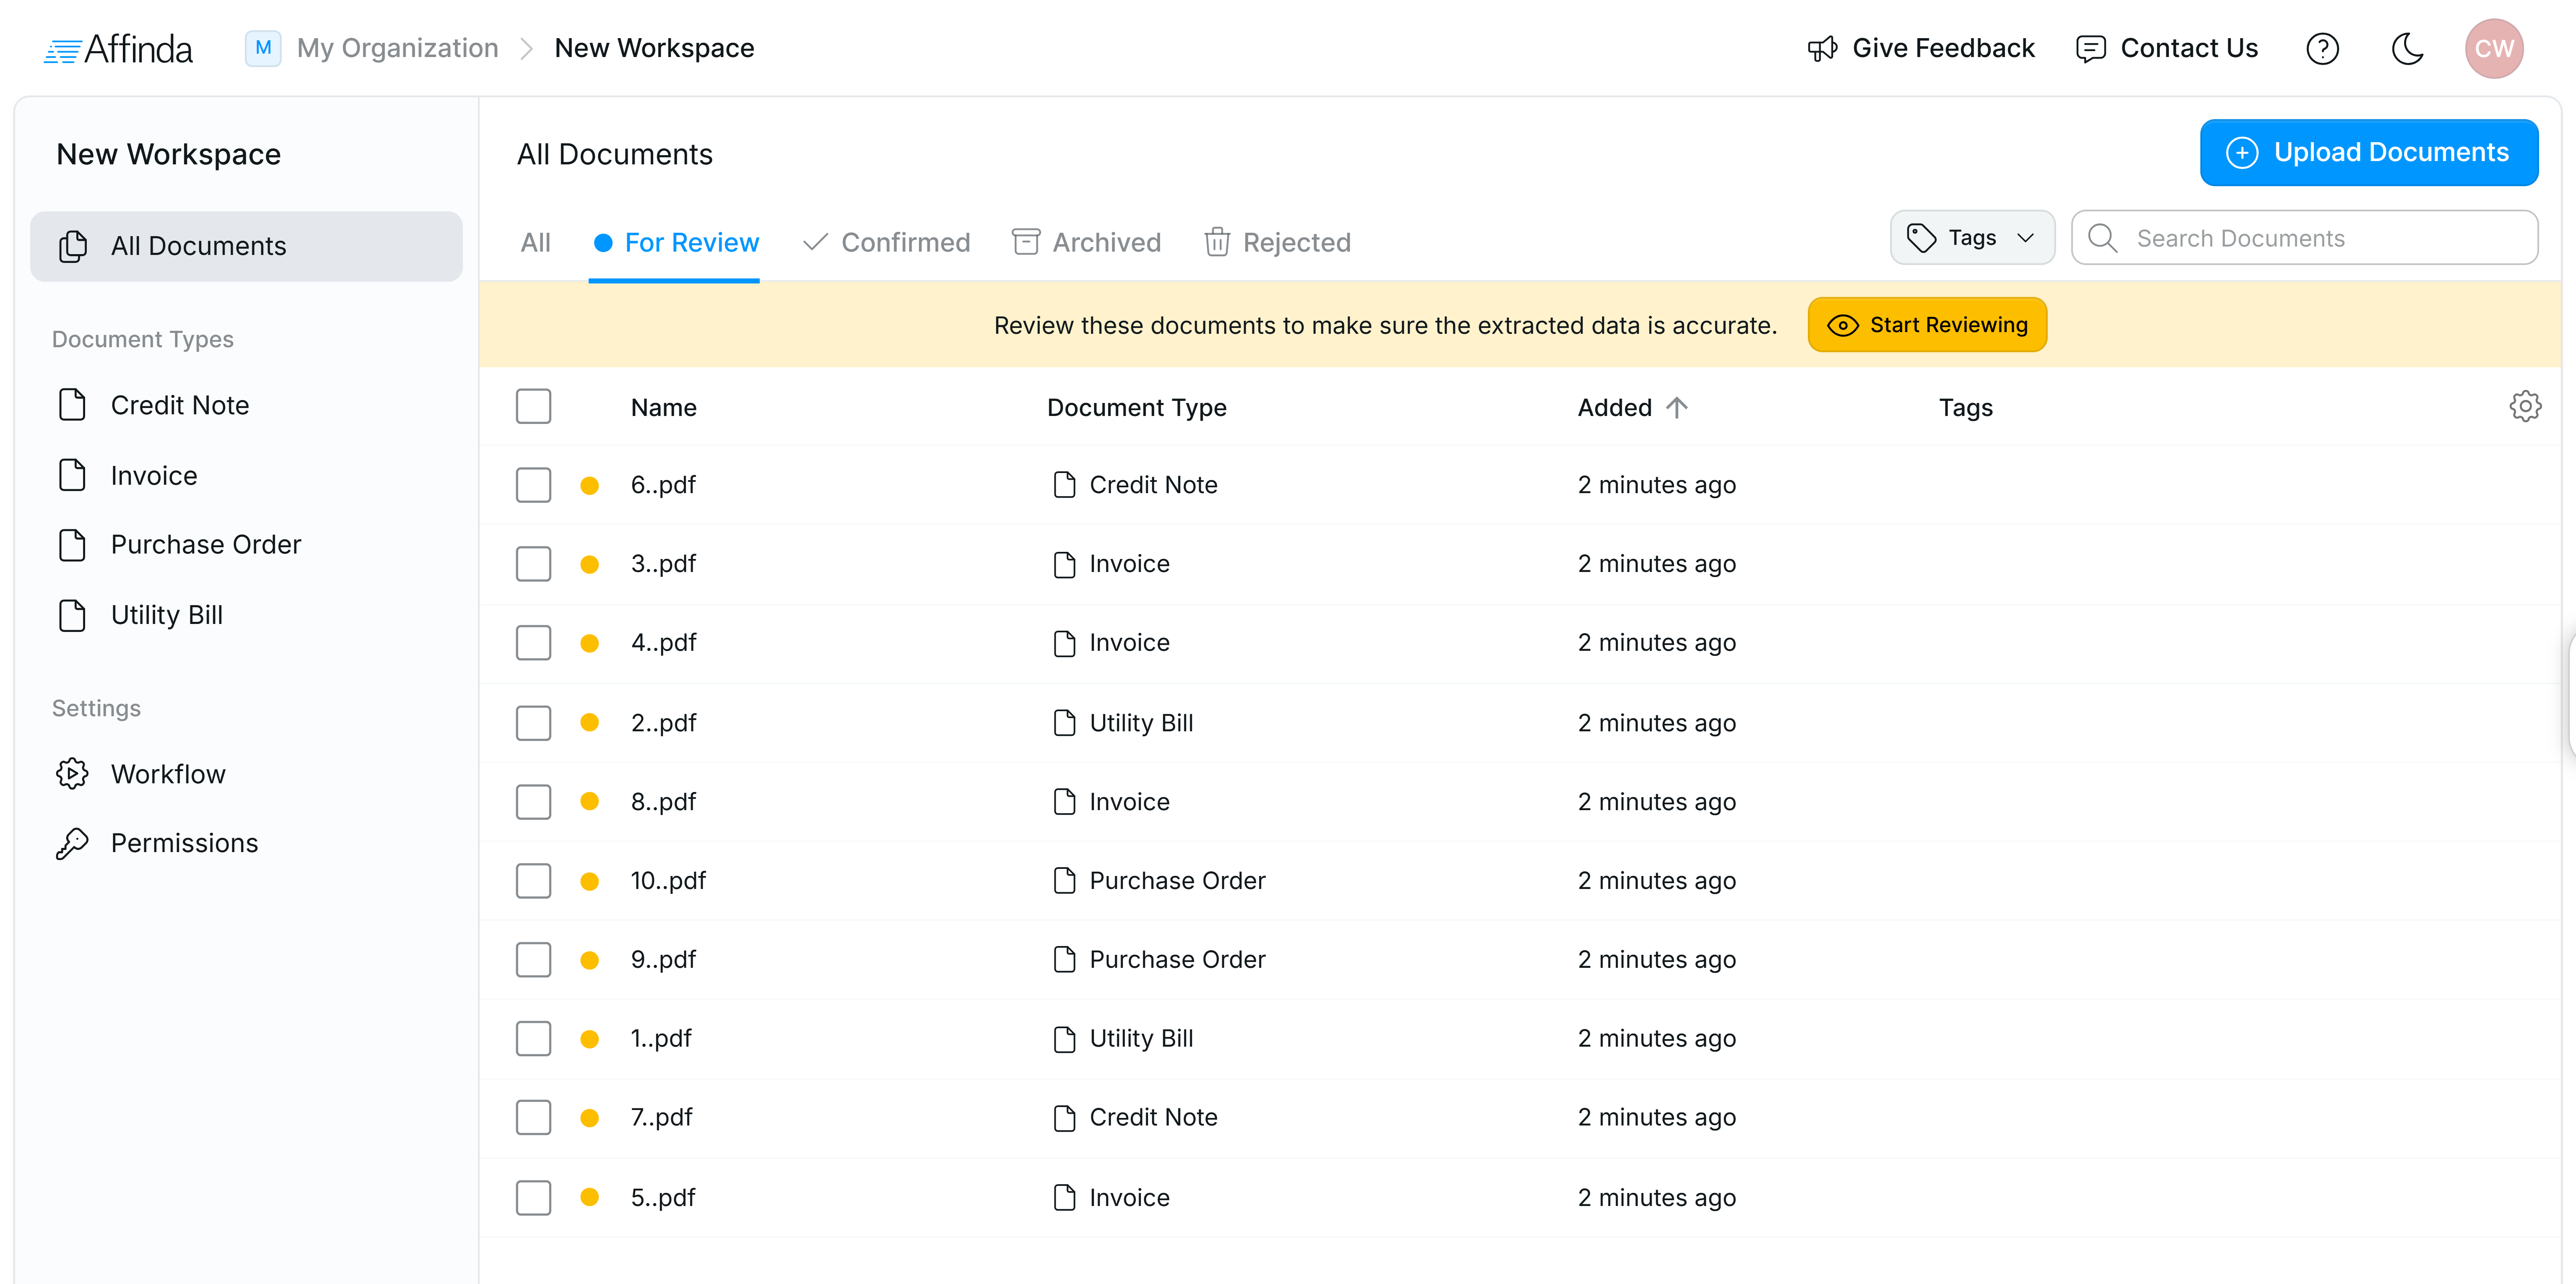
Task: Toggle dark mode with the moon icon
Action: [2408, 48]
